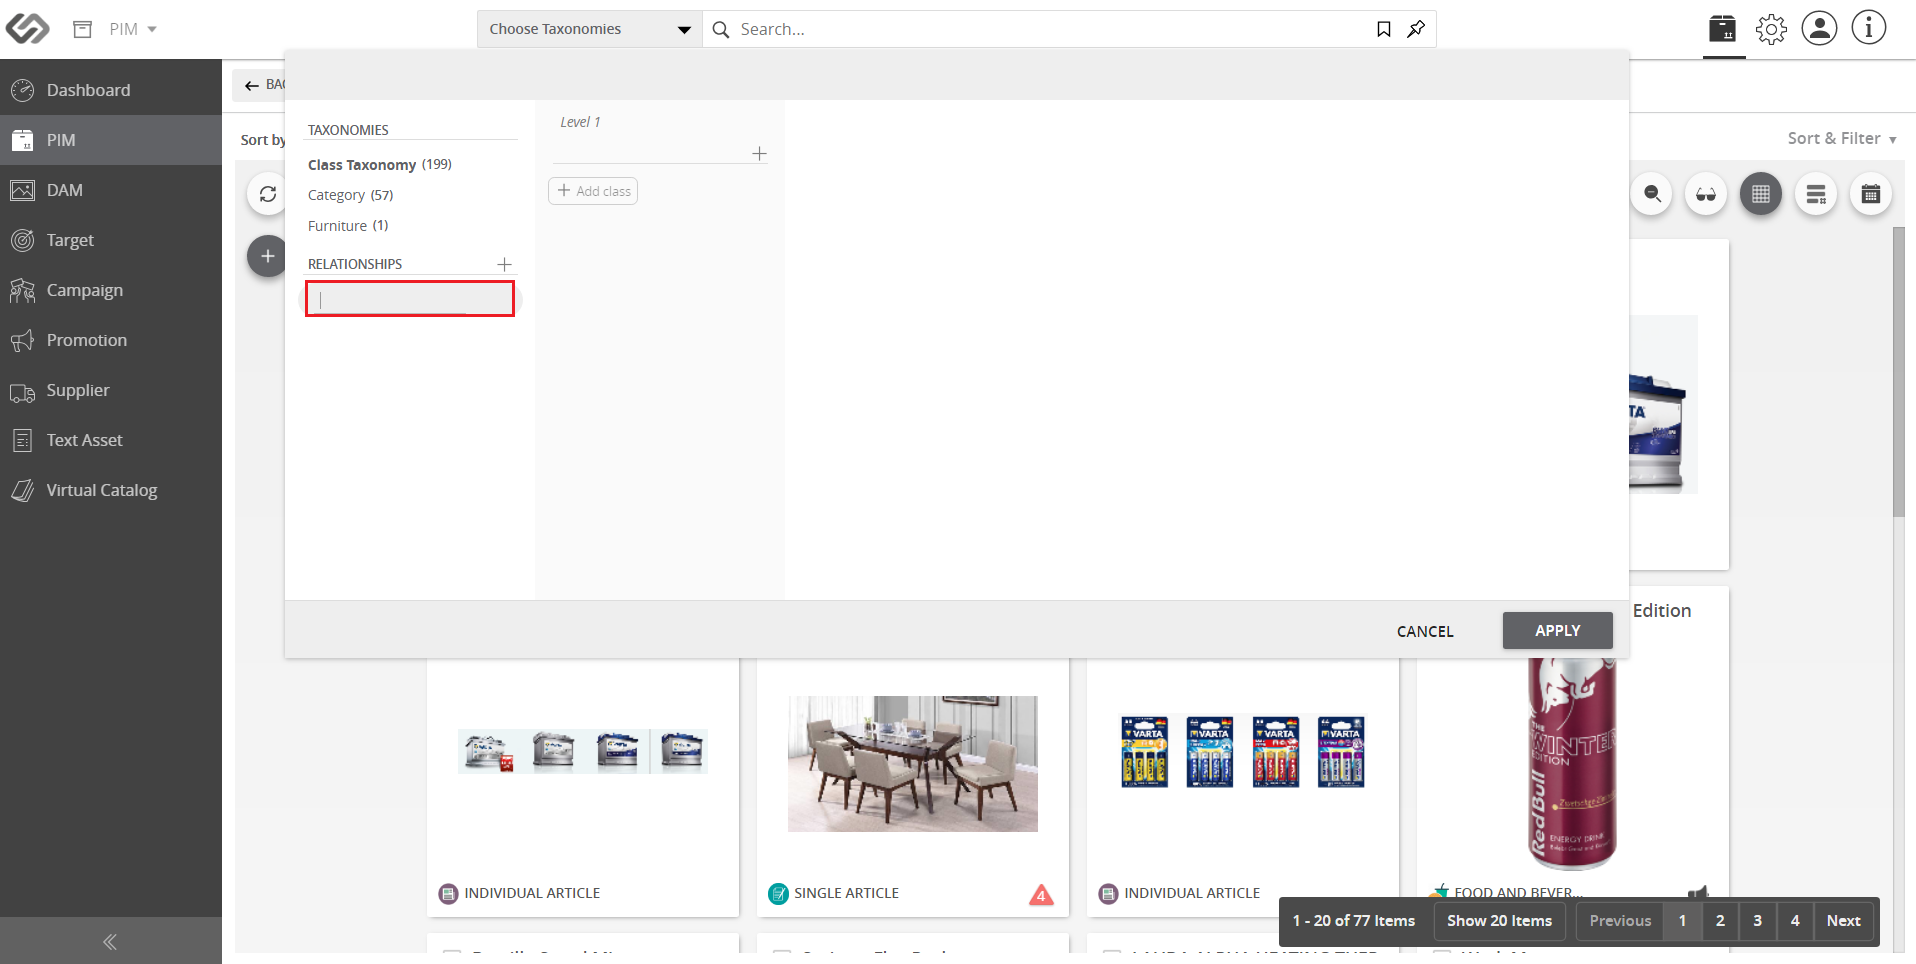Select Furniture (1) taxonomy

click(348, 226)
